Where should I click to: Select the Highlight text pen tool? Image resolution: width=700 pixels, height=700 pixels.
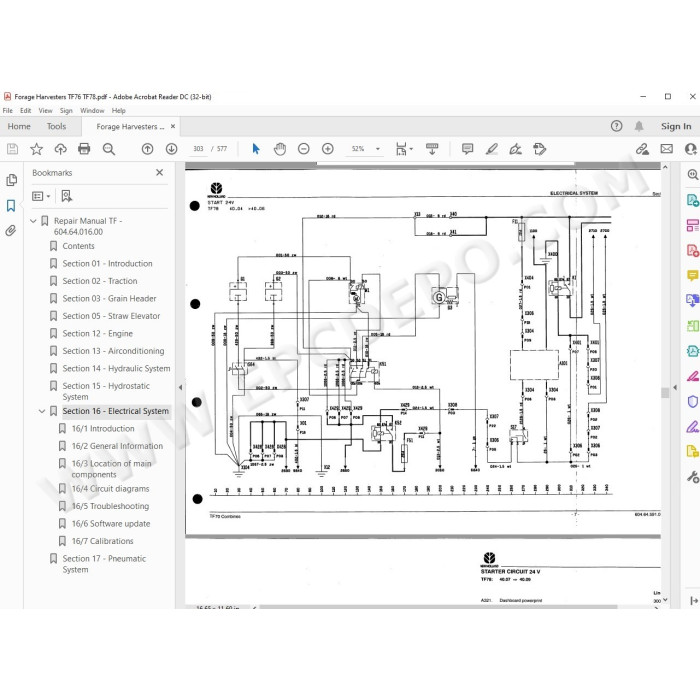coord(492,149)
